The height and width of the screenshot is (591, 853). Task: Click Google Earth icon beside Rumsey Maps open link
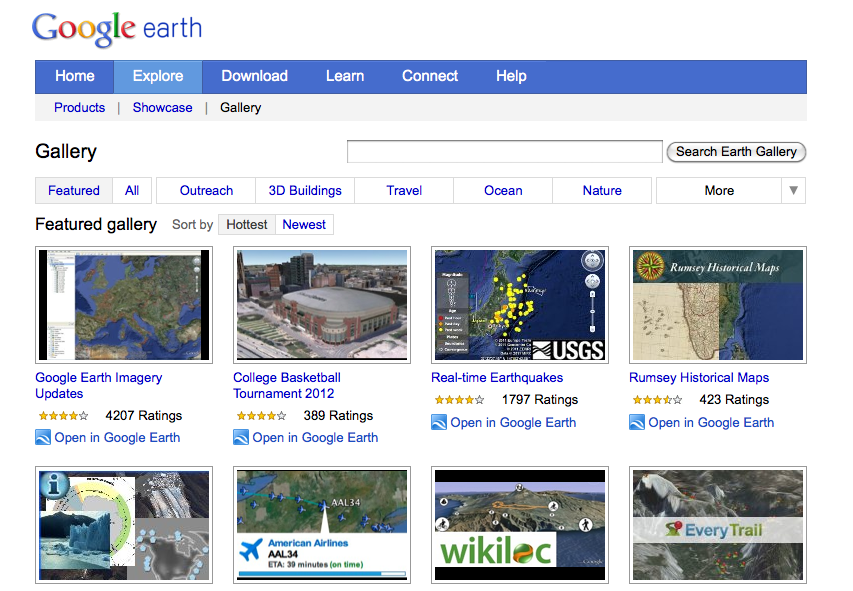637,422
